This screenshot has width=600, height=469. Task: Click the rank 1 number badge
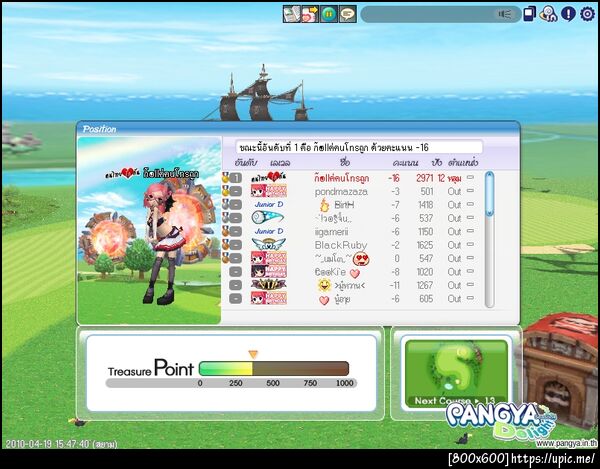click(236, 178)
